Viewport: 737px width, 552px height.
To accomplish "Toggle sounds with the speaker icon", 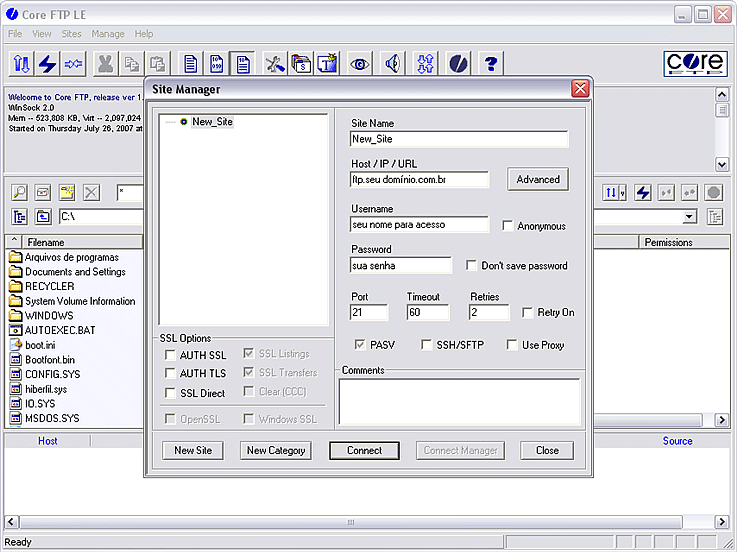I will [392, 63].
